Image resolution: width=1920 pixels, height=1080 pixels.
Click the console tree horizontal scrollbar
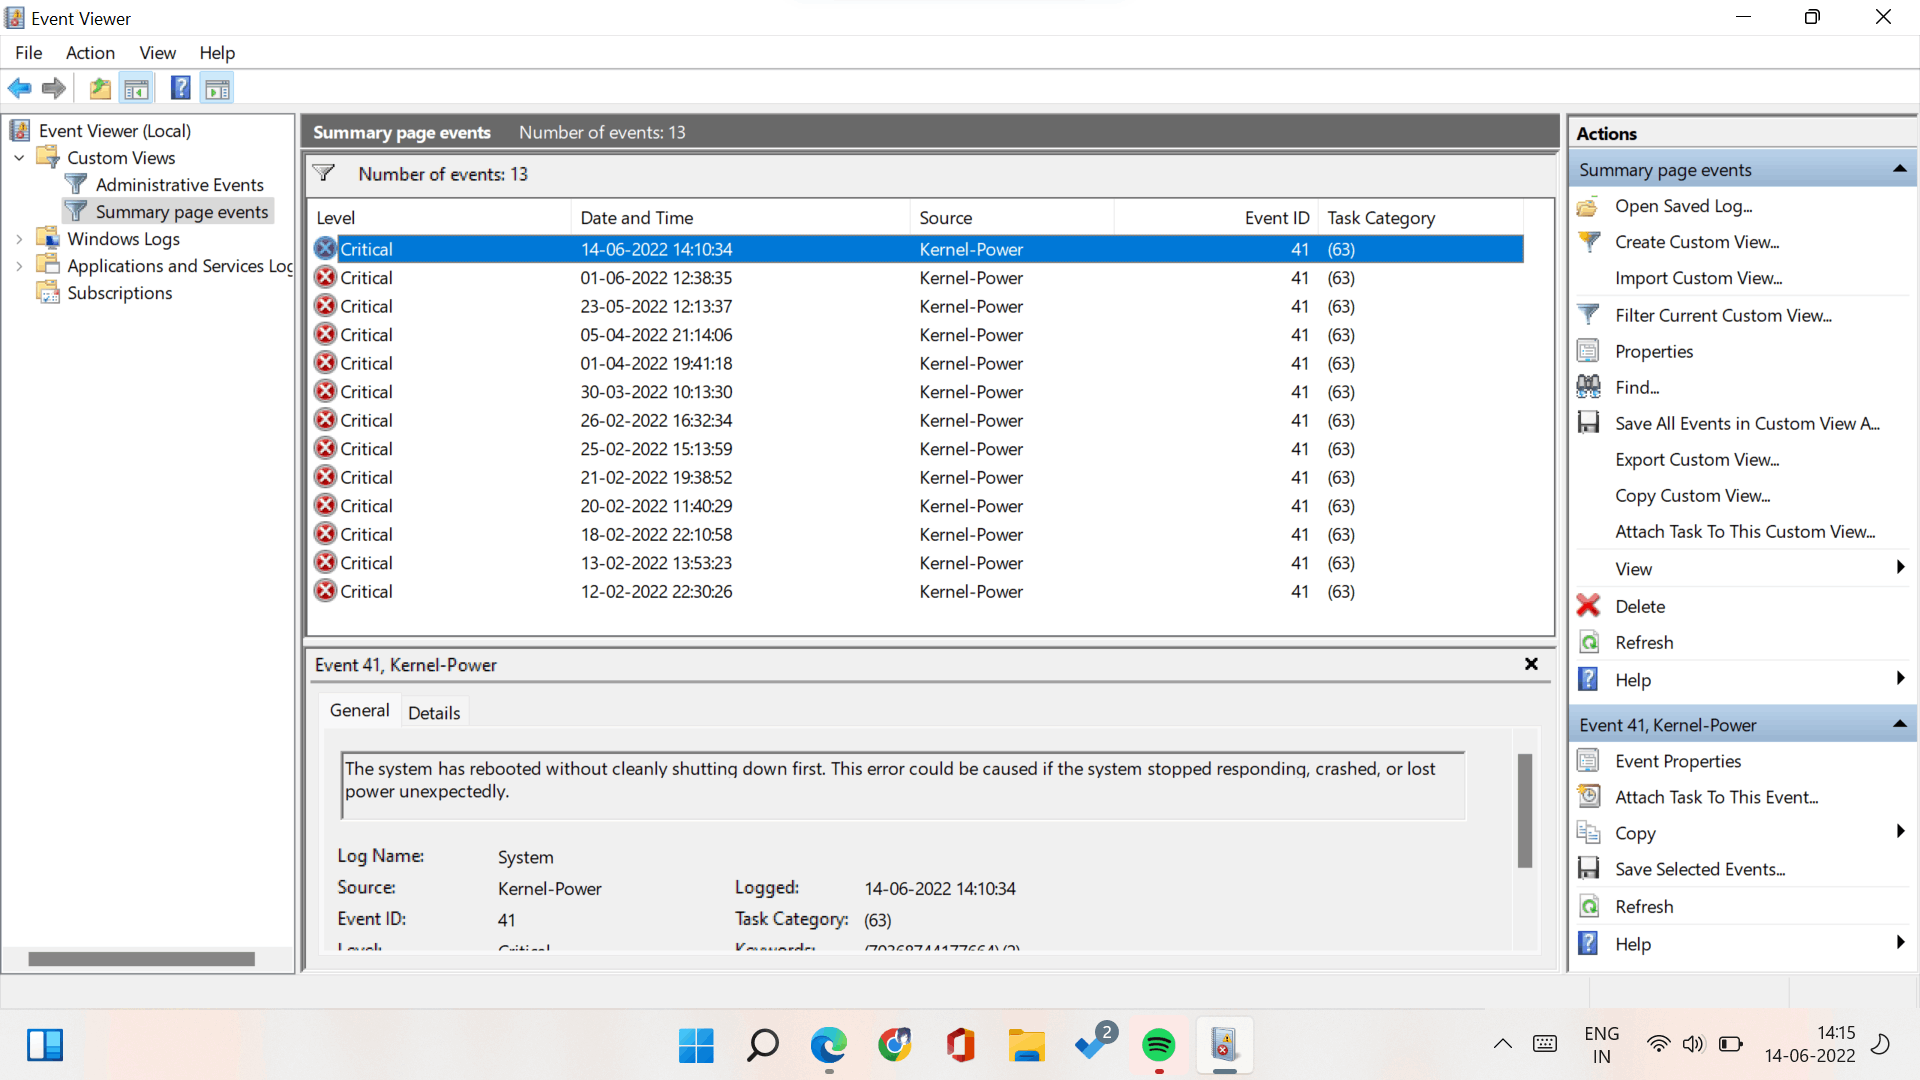[141, 959]
